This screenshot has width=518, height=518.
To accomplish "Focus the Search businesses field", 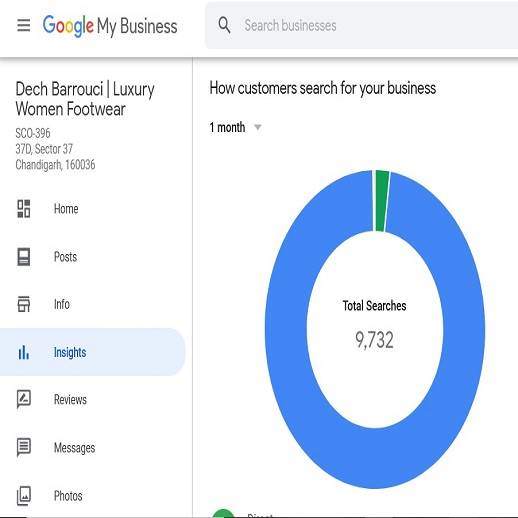I will pyautogui.click(x=361, y=25).
